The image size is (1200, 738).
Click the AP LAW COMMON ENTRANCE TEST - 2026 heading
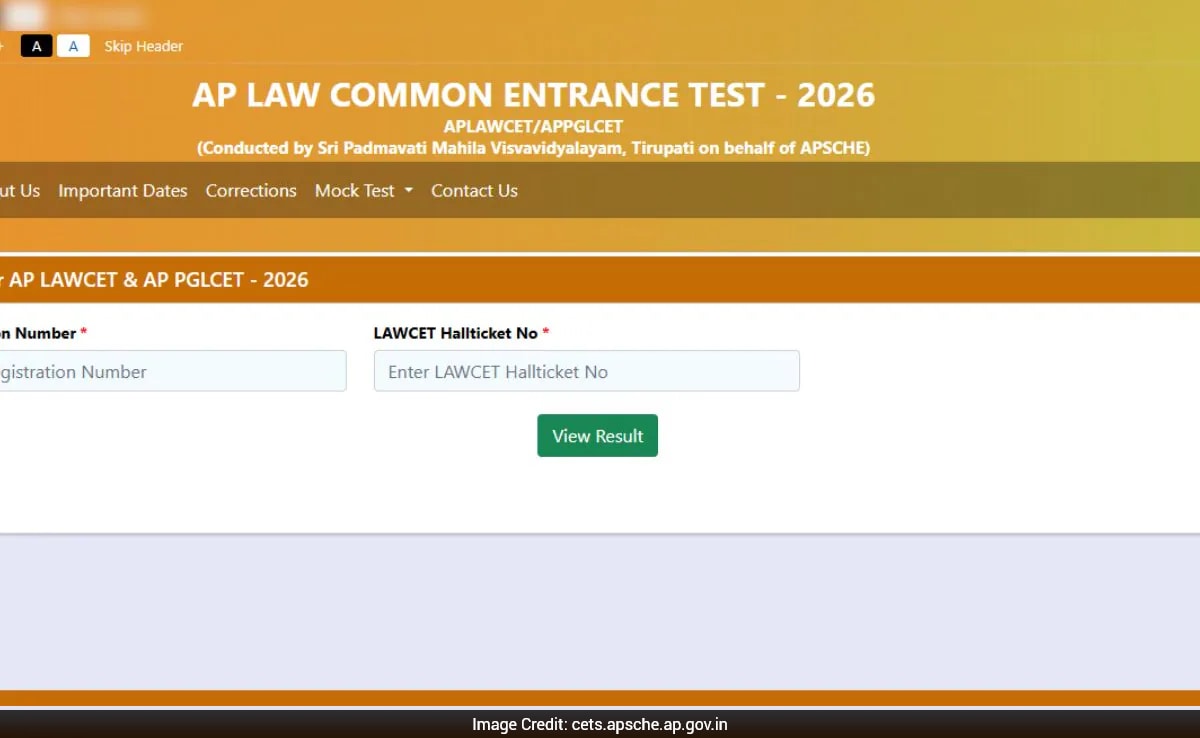coord(534,95)
